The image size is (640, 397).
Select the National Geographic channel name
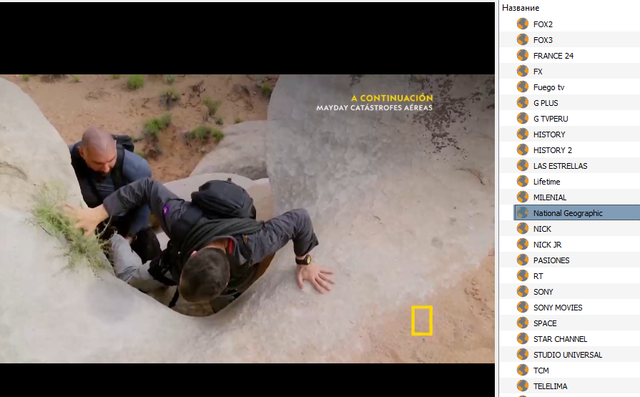[x=568, y=213]
